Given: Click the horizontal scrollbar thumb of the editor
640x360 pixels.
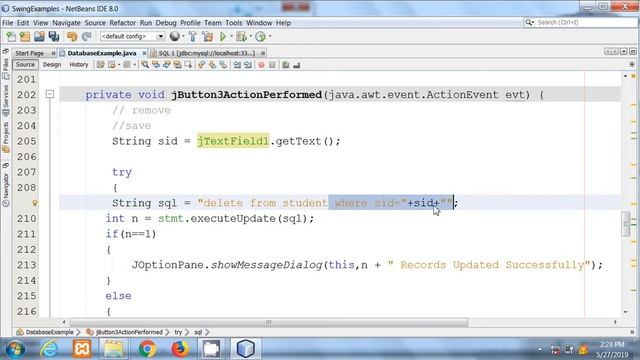Looking at the screenshot, I should point(269,322).
